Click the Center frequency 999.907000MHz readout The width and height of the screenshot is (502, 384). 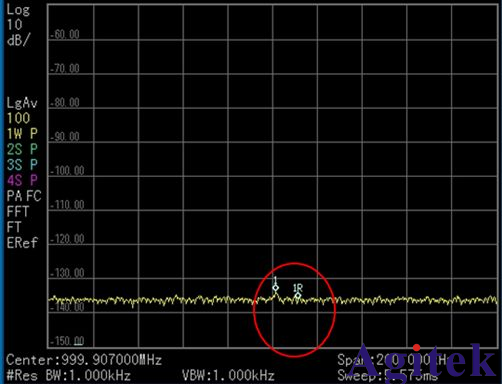[84, 360]
